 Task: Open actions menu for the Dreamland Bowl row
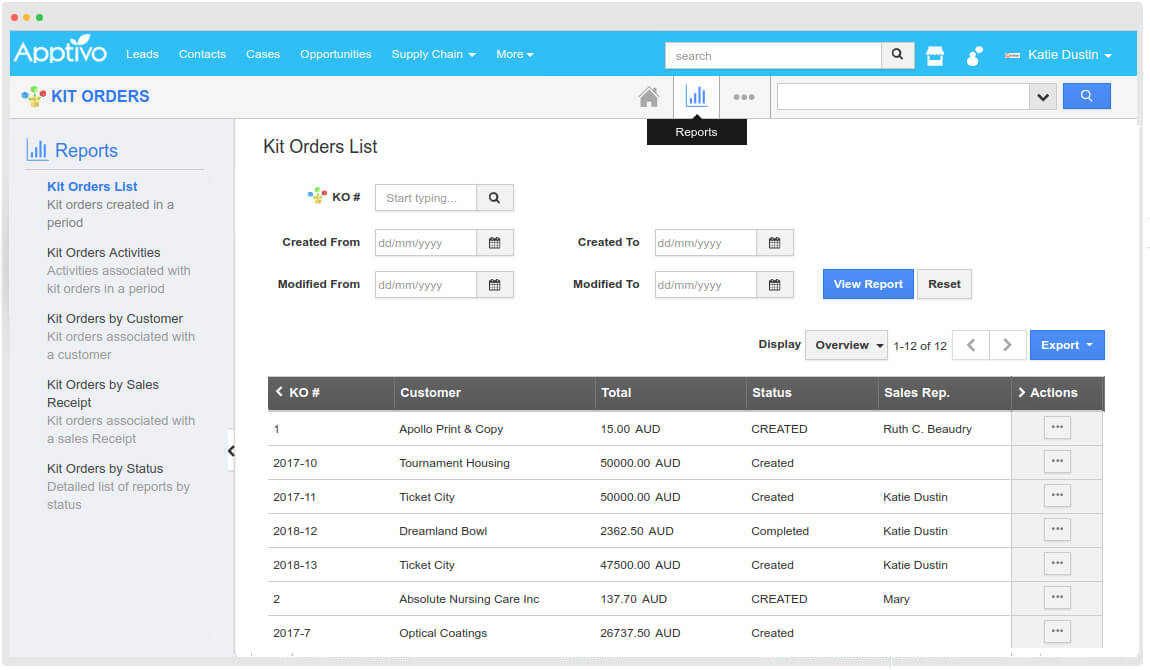tap(1056, 529)
